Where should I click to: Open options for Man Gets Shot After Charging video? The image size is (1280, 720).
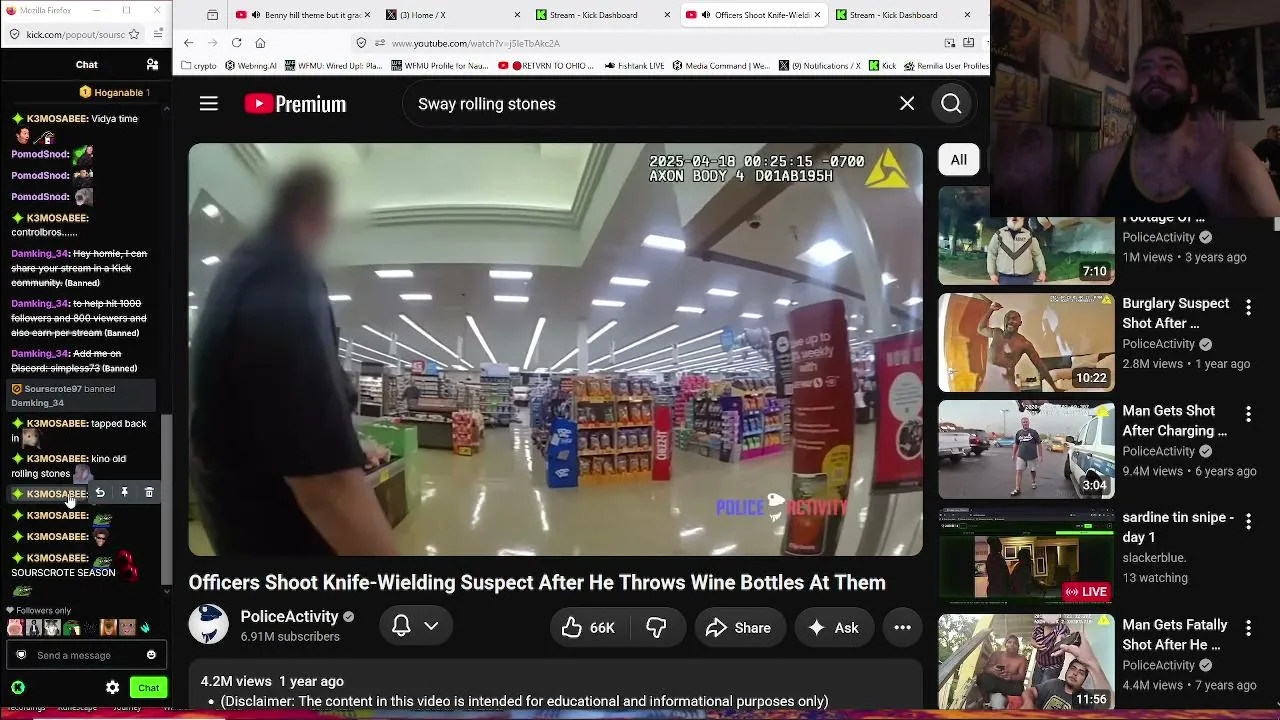pyautogui.click(x=1248, y=414)
